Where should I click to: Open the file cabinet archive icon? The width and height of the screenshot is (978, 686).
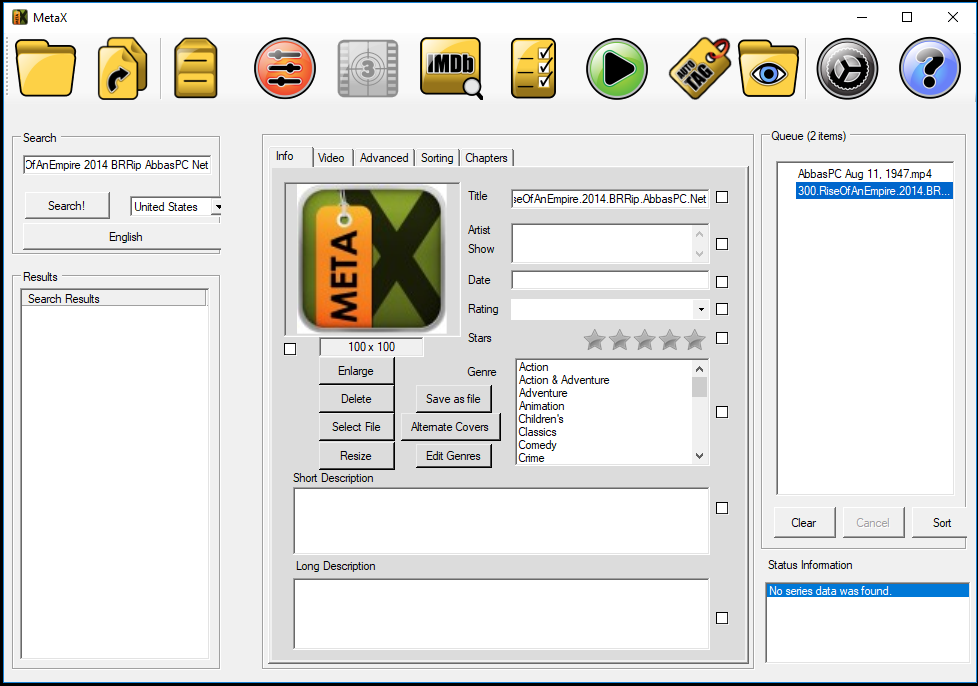[195, 68]
